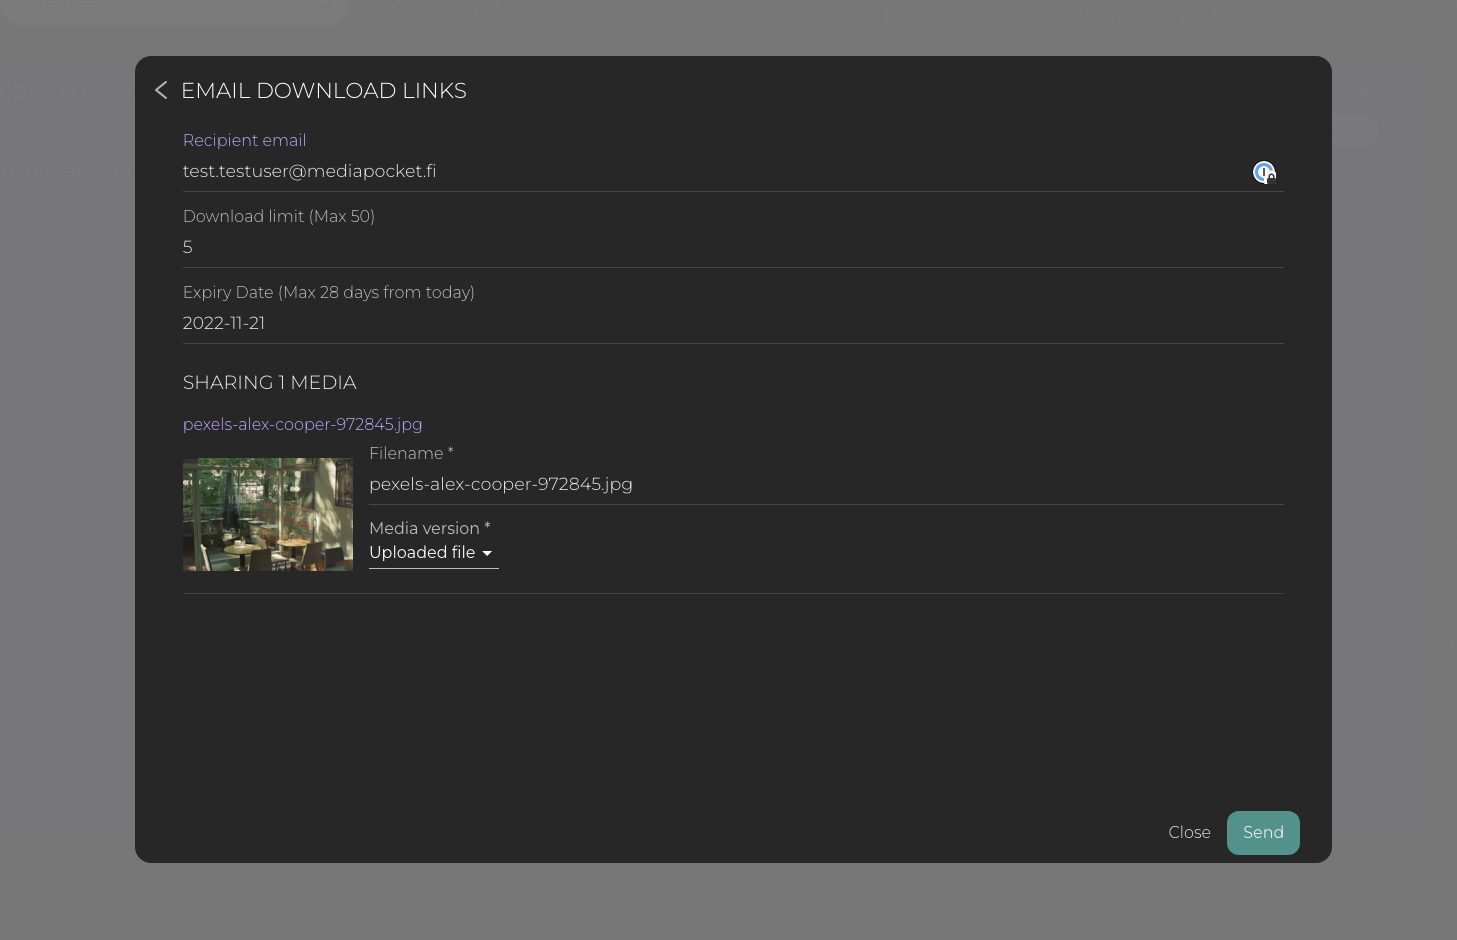Click the password manager icon in email field
1457x940 pixels.
1264,173
